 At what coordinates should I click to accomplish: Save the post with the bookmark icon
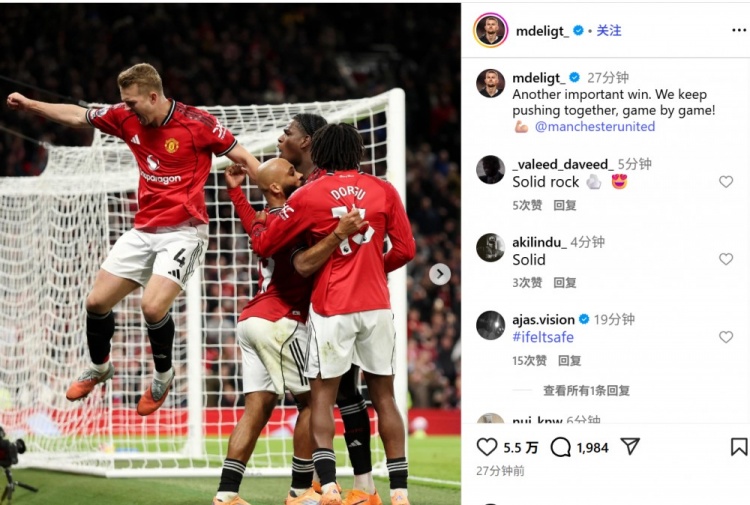[x=739, y=447]
